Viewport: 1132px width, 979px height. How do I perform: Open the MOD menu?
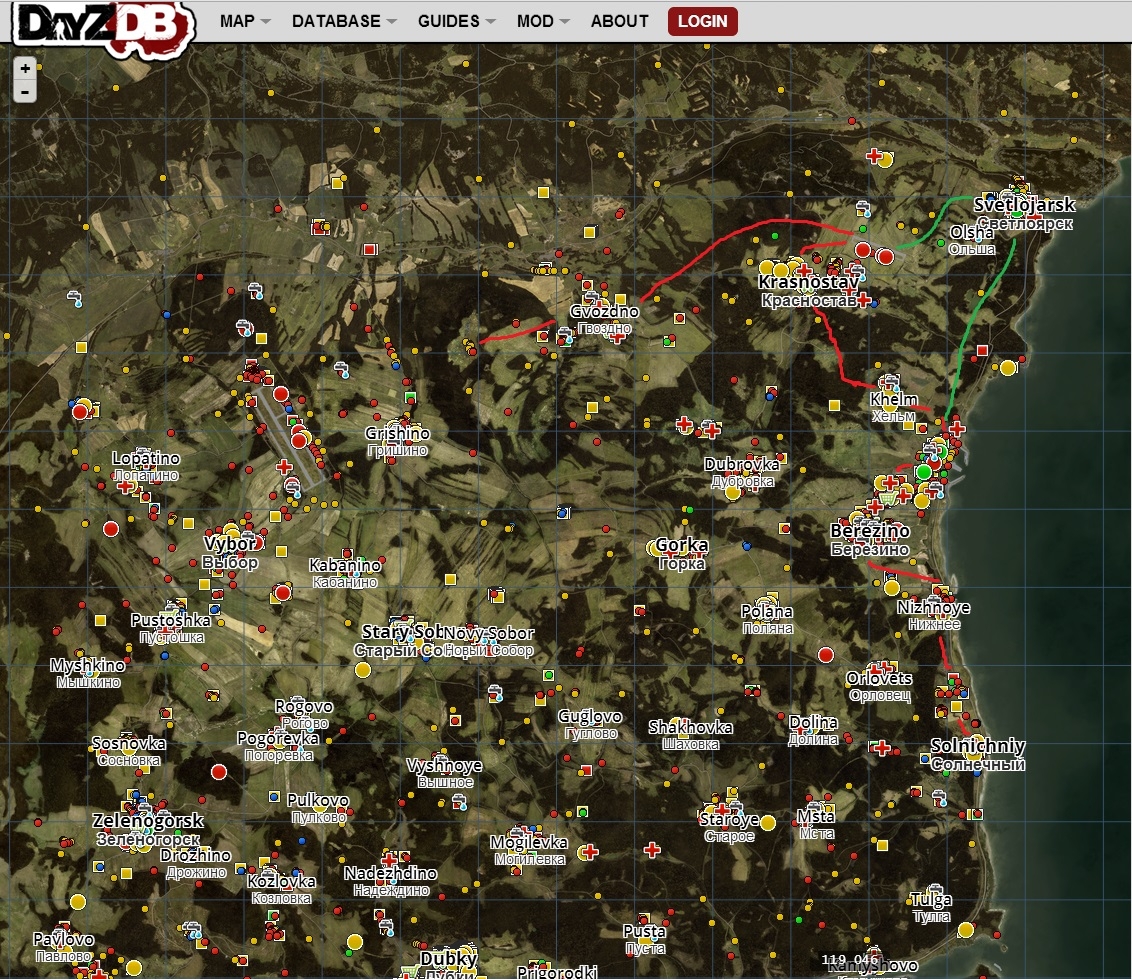536,20
